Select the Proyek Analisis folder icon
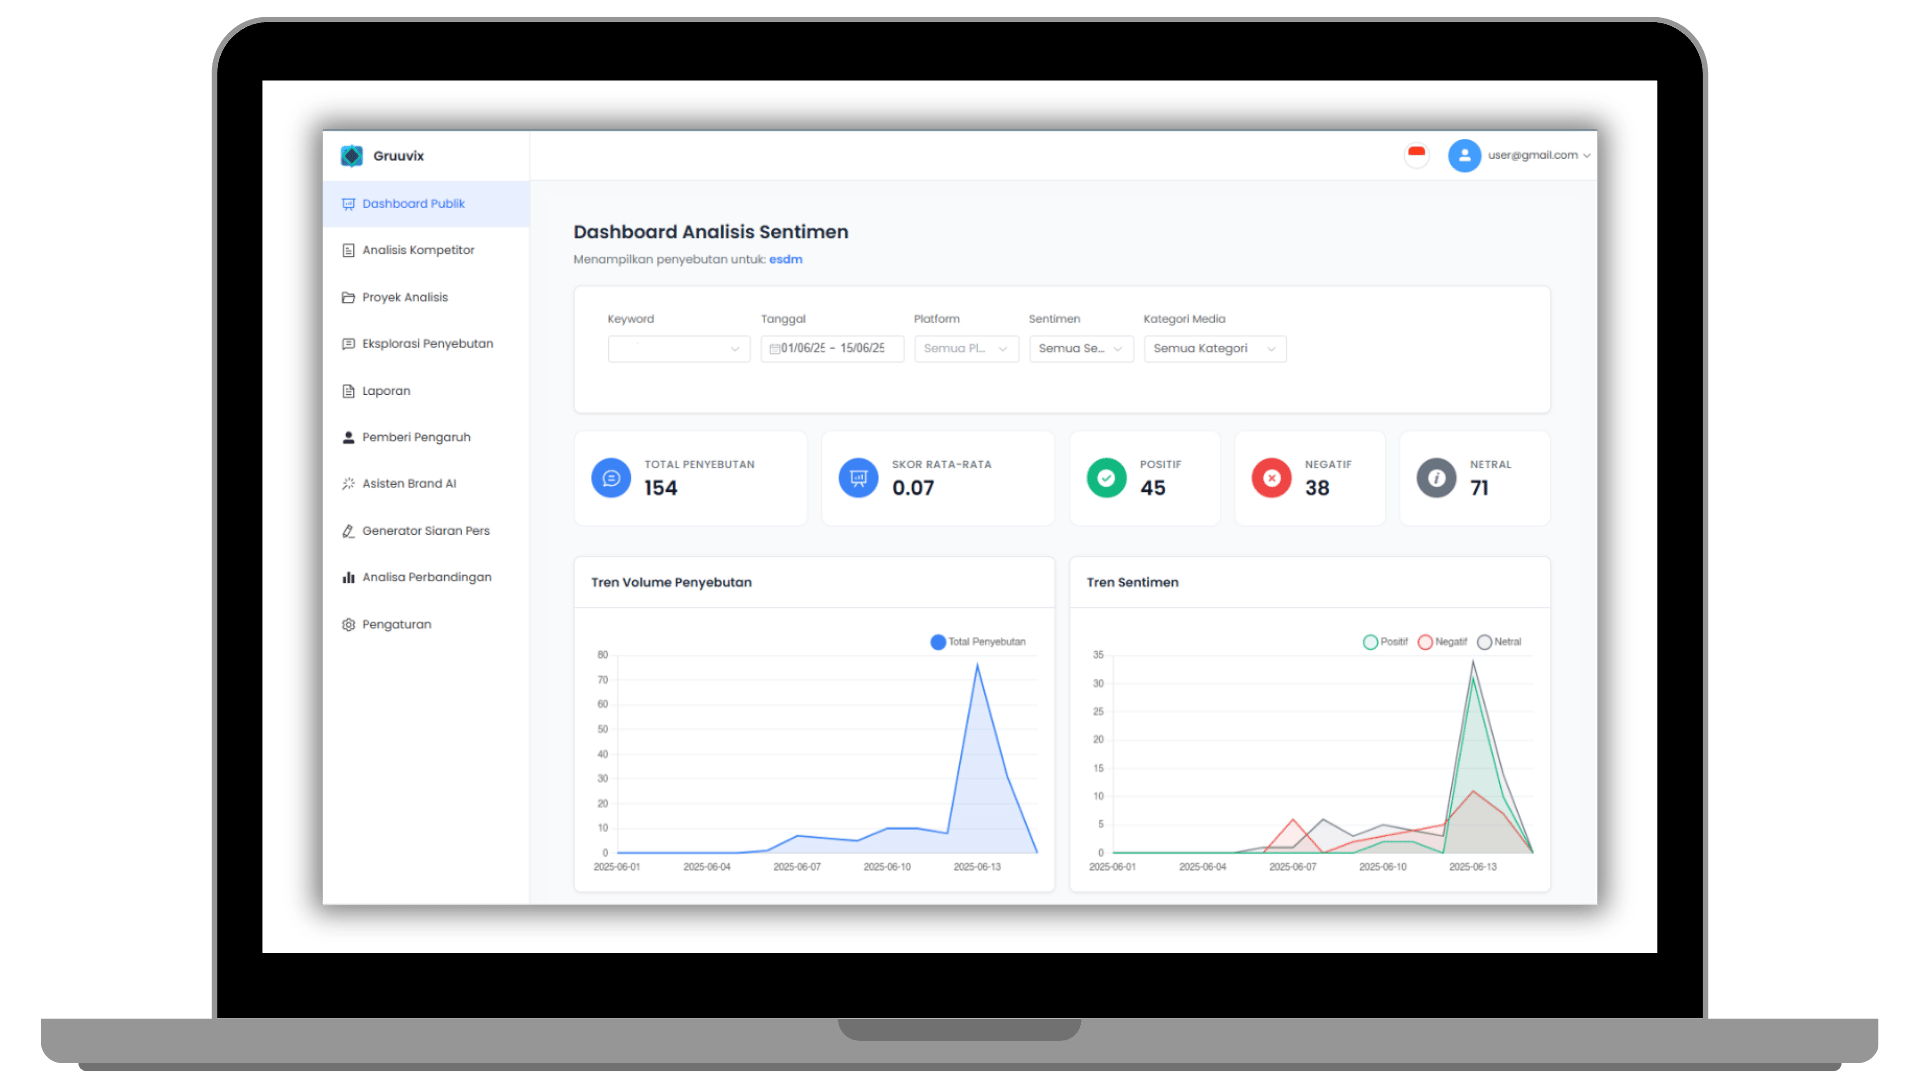 click(348, 297)
